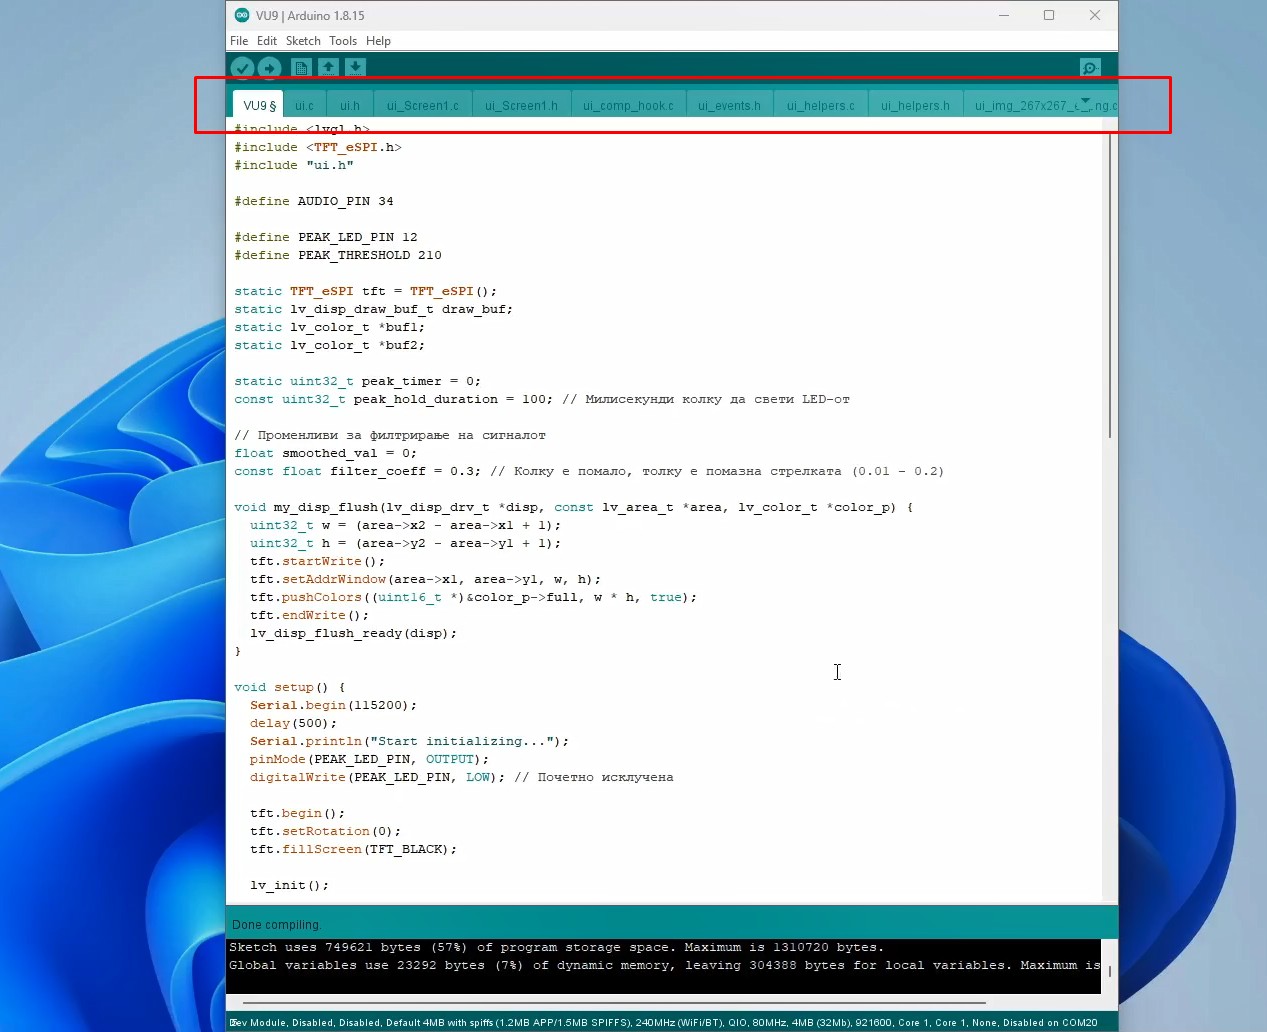Switch to the ui.c tab
This screenshot has width=1267, height=1032.
(x=304, y=106)
